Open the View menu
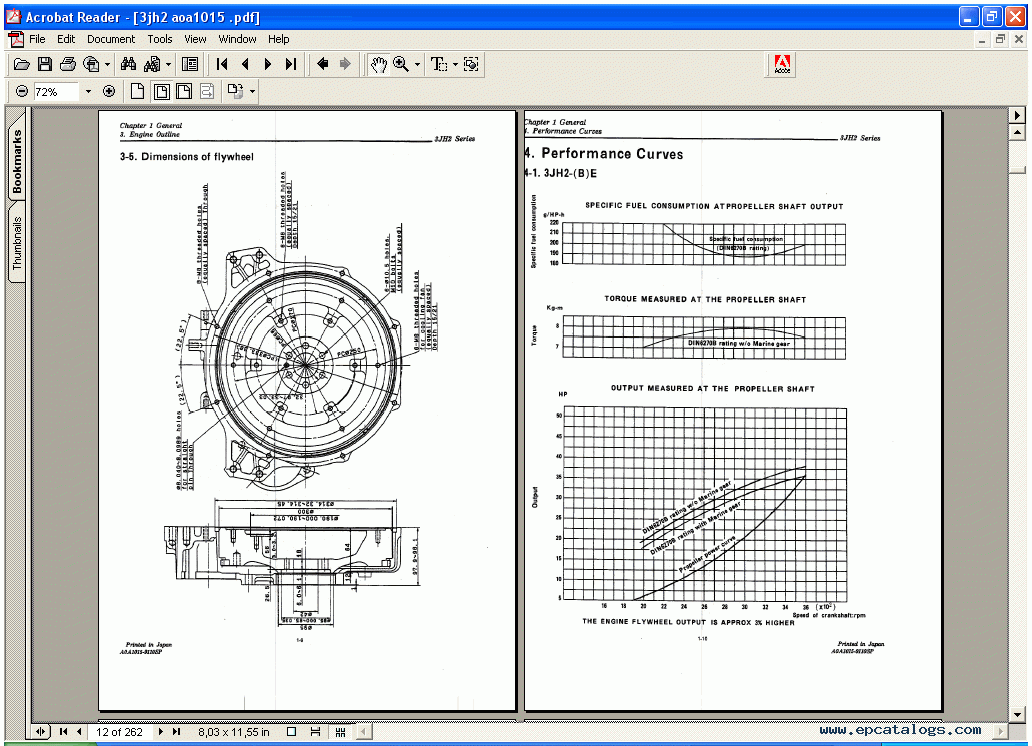 click(195, 40)
